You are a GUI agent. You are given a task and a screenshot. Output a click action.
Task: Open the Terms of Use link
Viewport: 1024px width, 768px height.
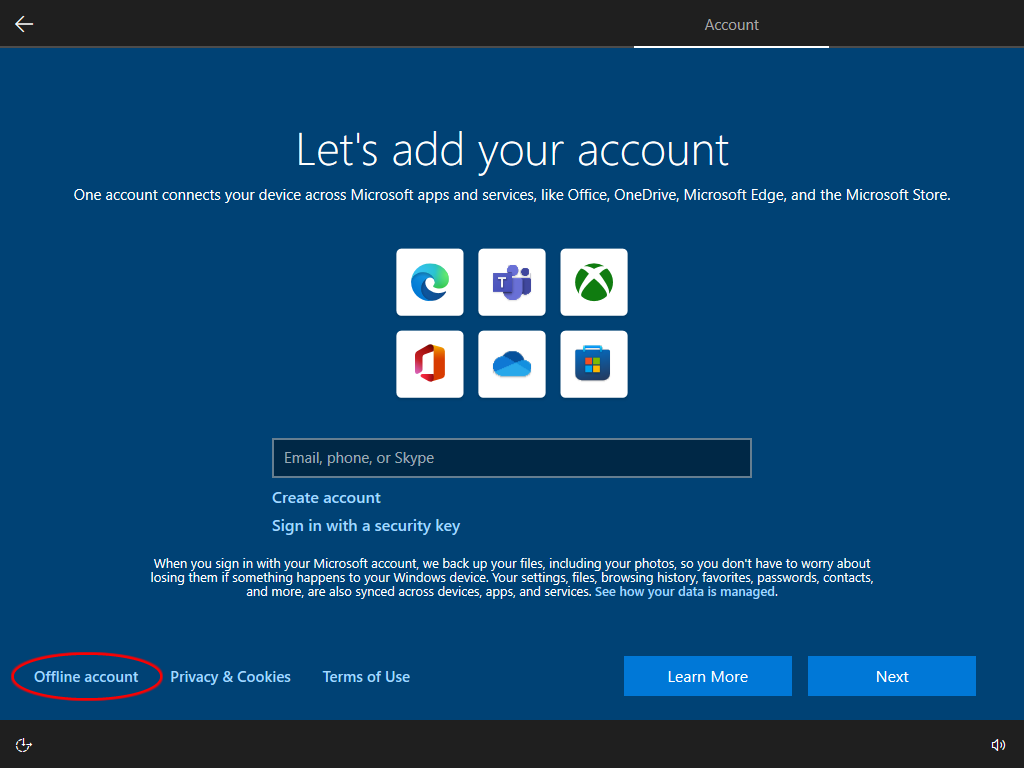point(366,677)
